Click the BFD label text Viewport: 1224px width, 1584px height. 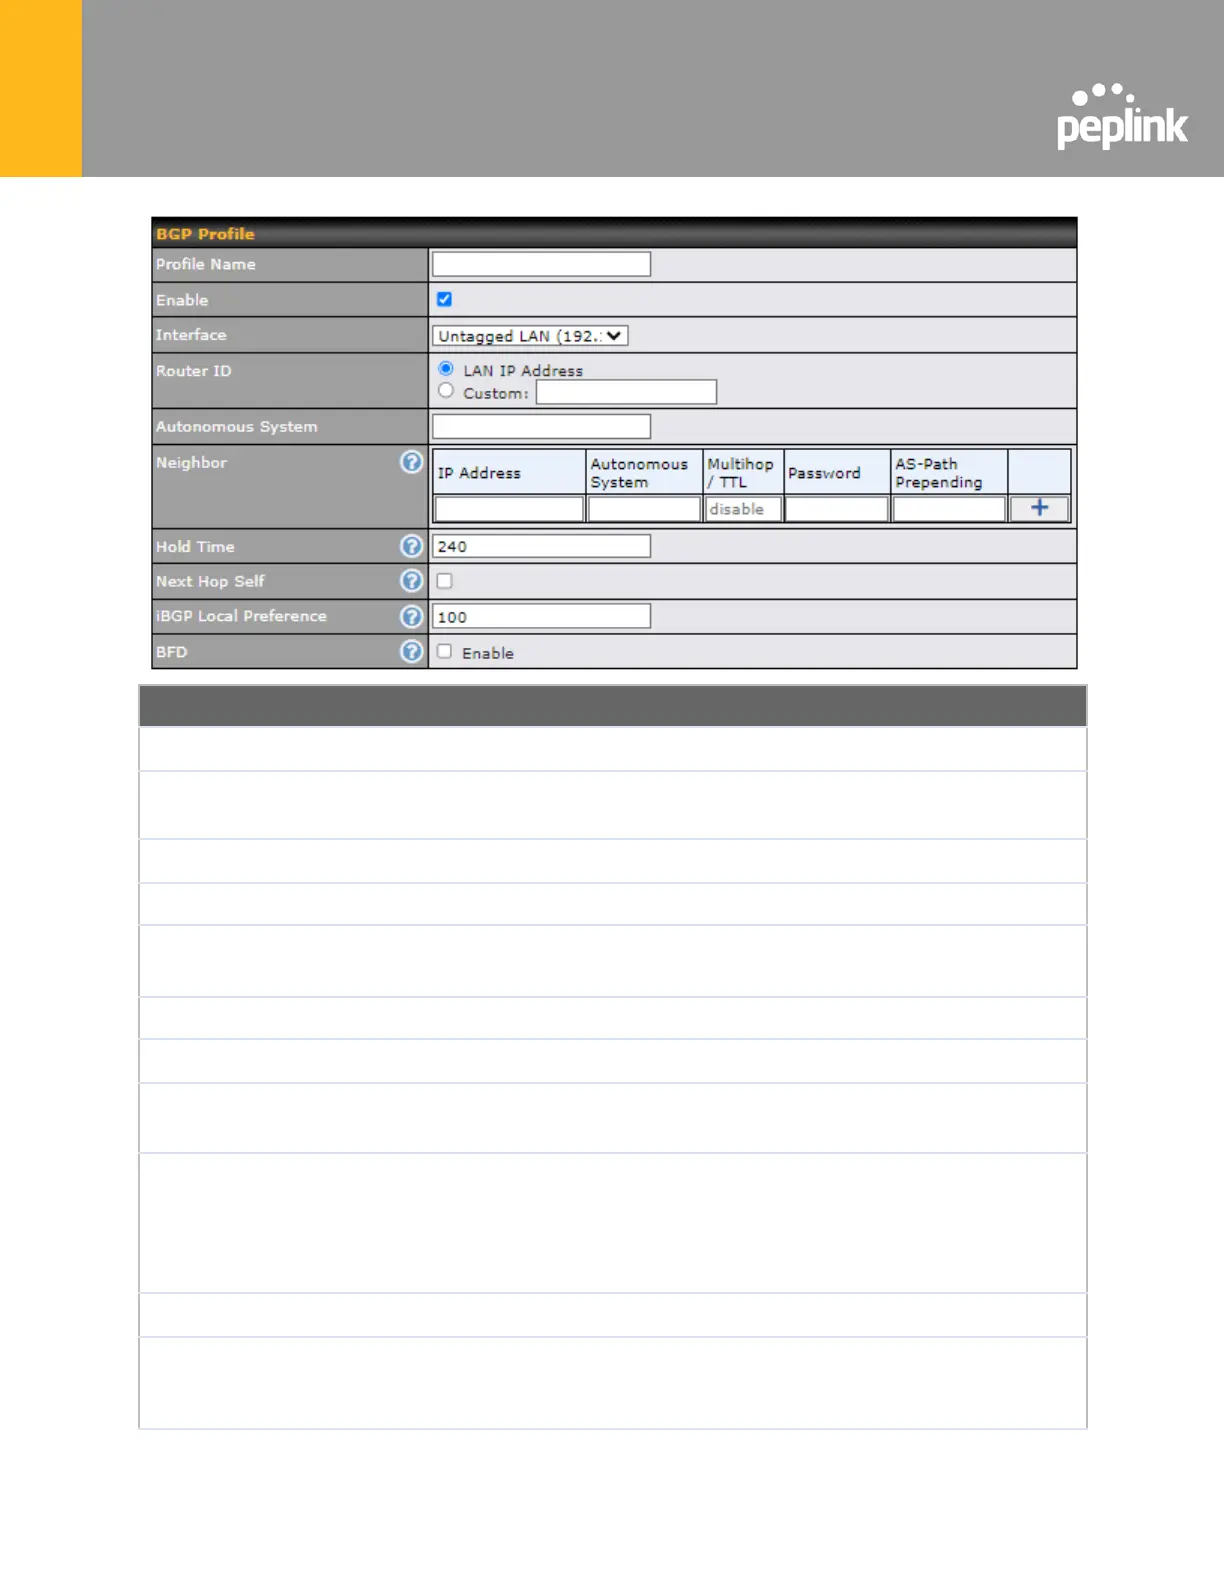coord(171,652)
